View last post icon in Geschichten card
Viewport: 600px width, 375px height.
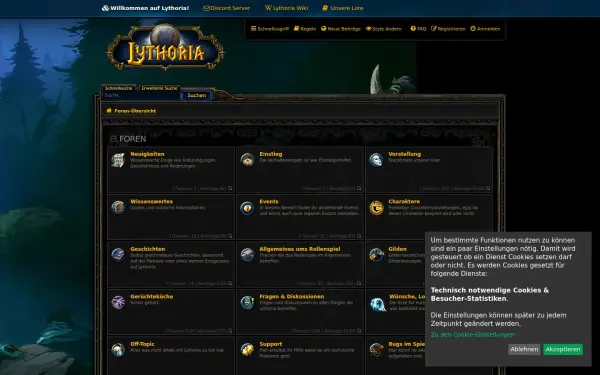tap(230, 283)
